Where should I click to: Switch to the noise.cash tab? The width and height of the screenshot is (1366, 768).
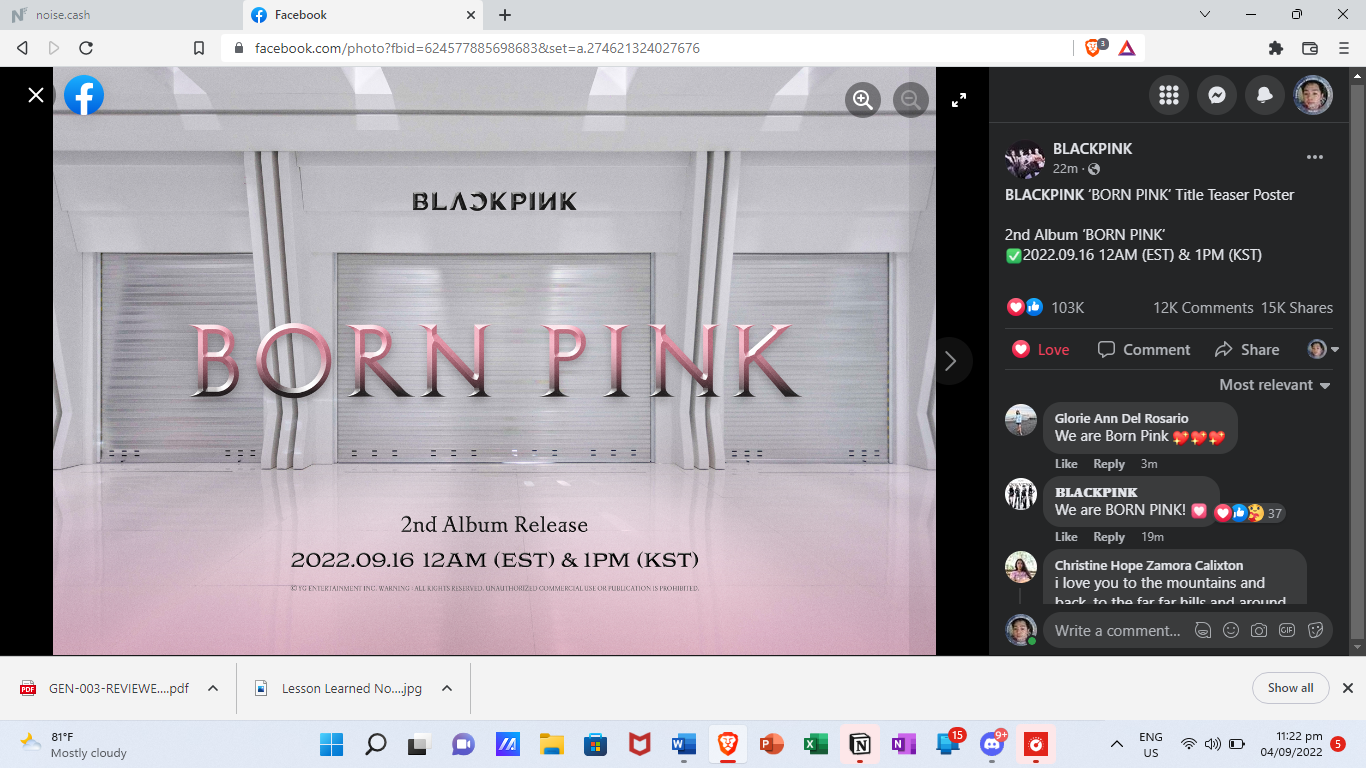point(120,15)
